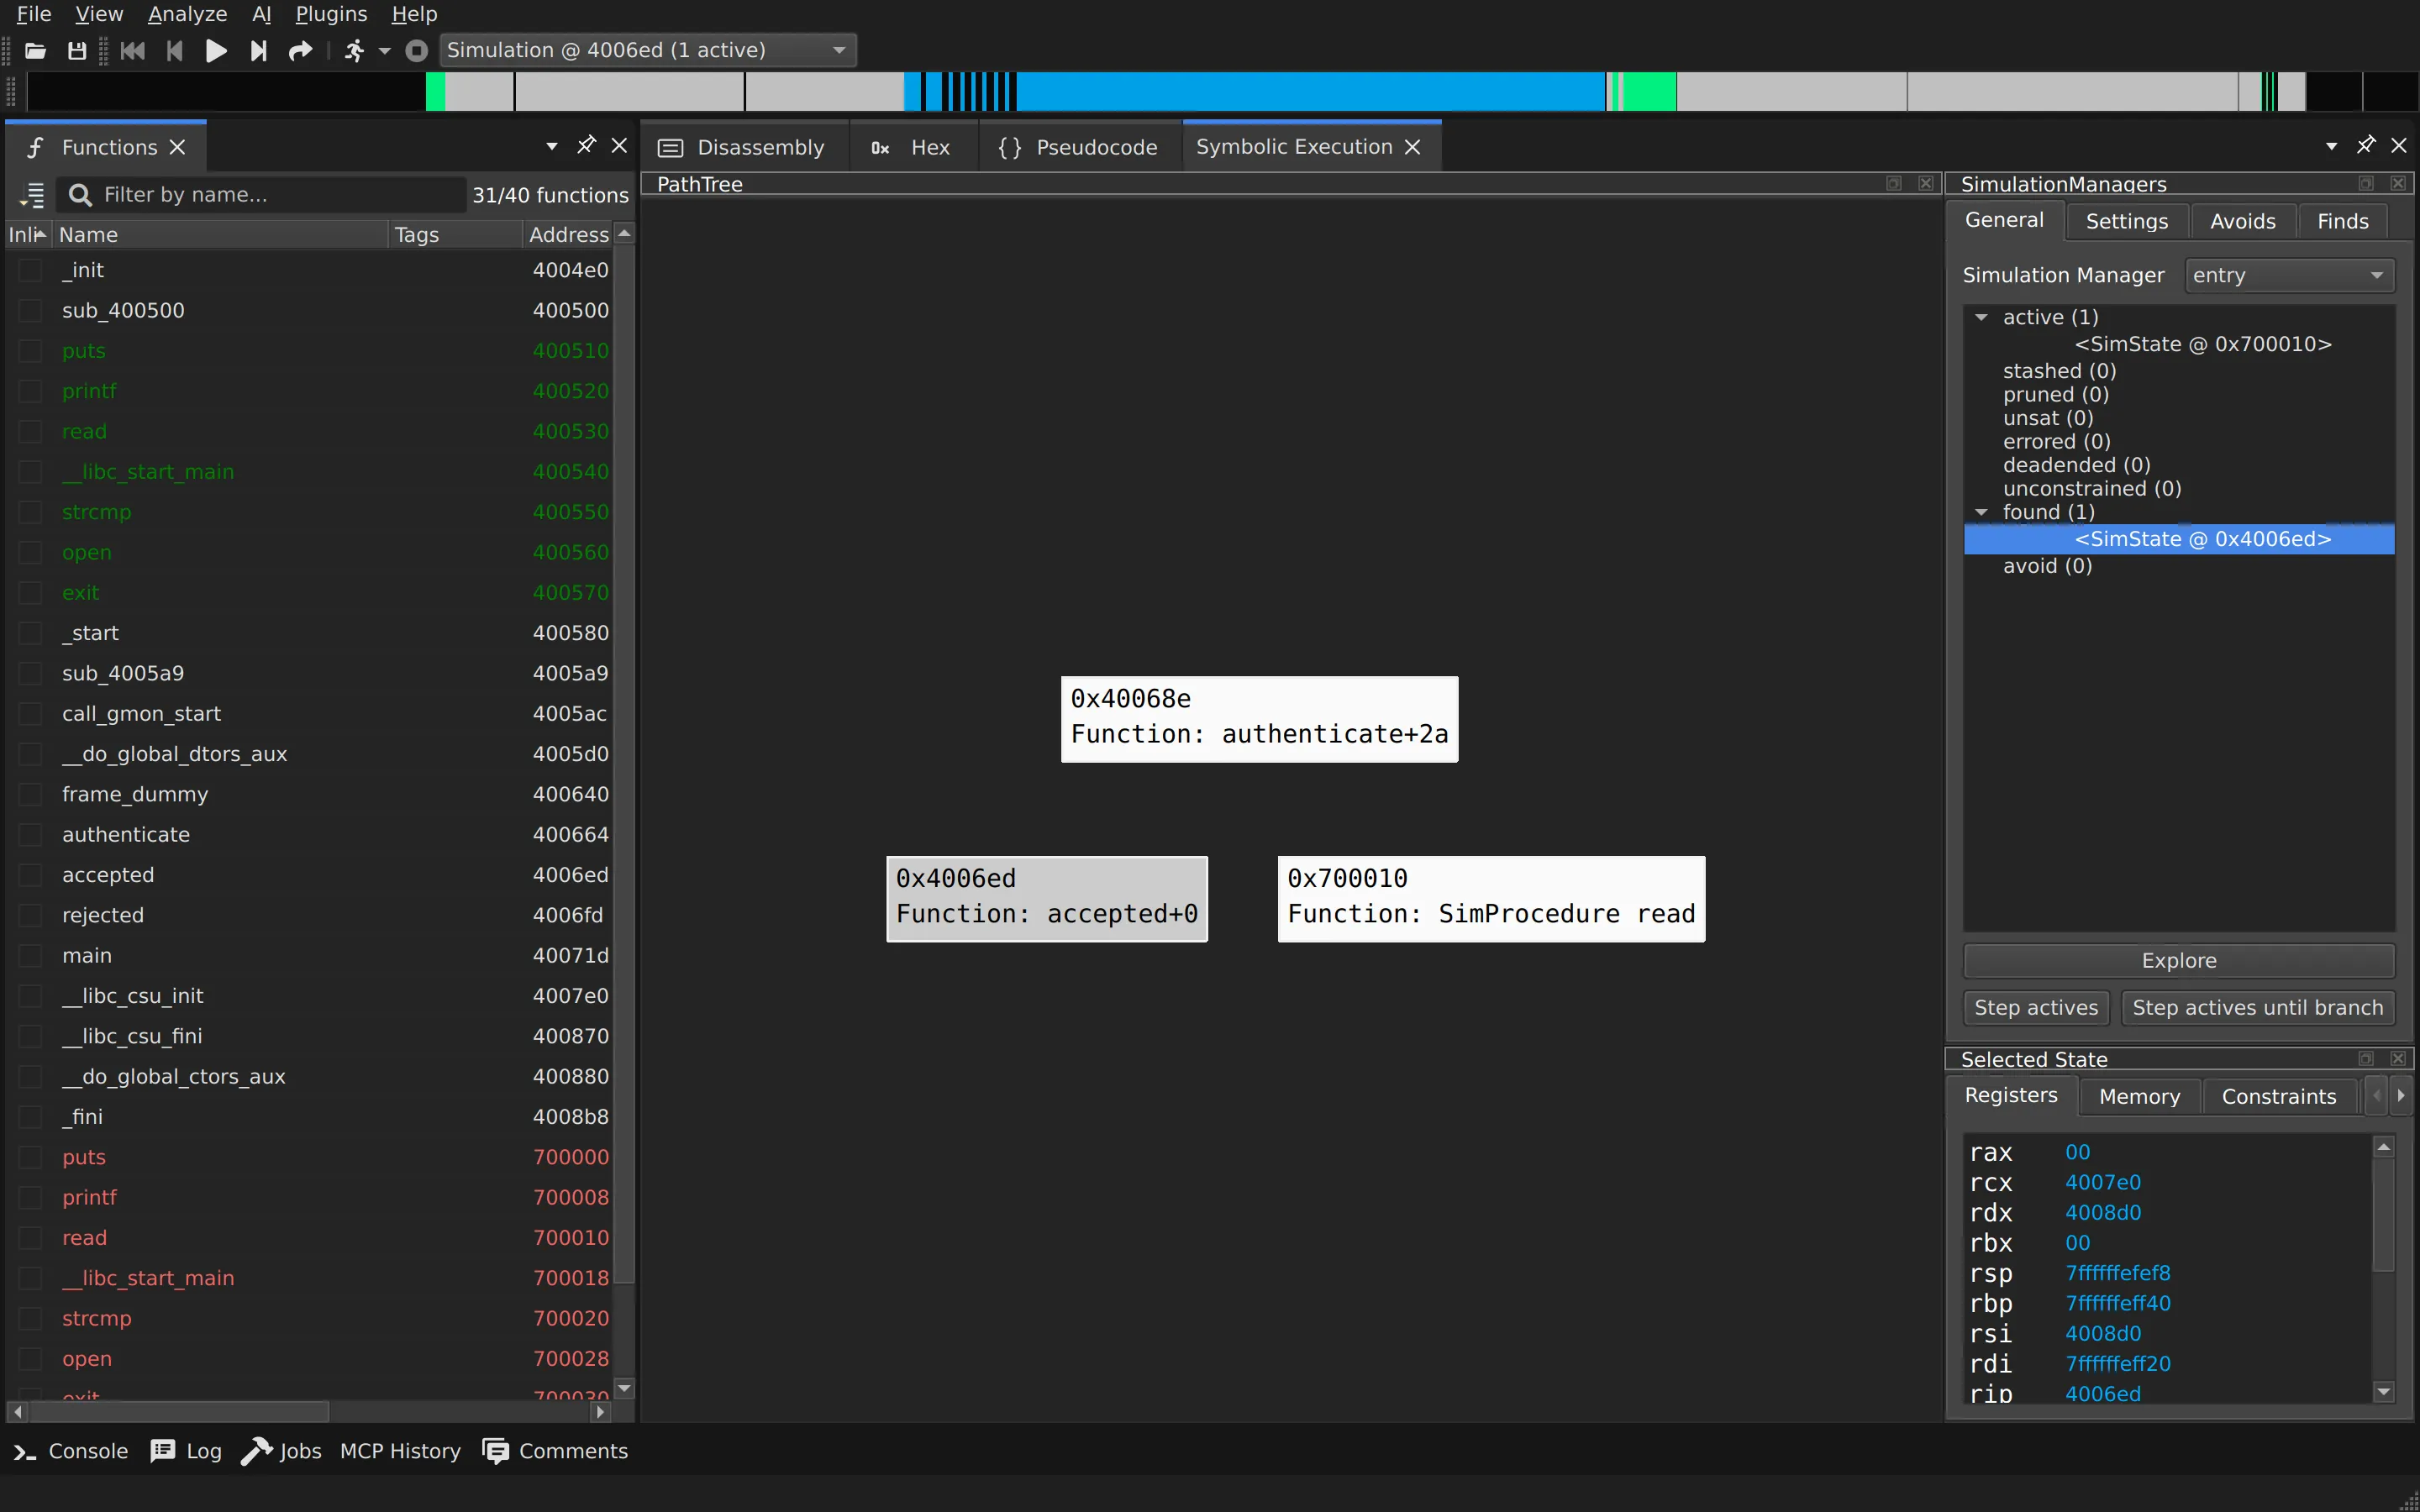Click the save floppy disk icon
Viewport: 2420px width, 1512px height.
pyautogui.click(x=76, y=51)
